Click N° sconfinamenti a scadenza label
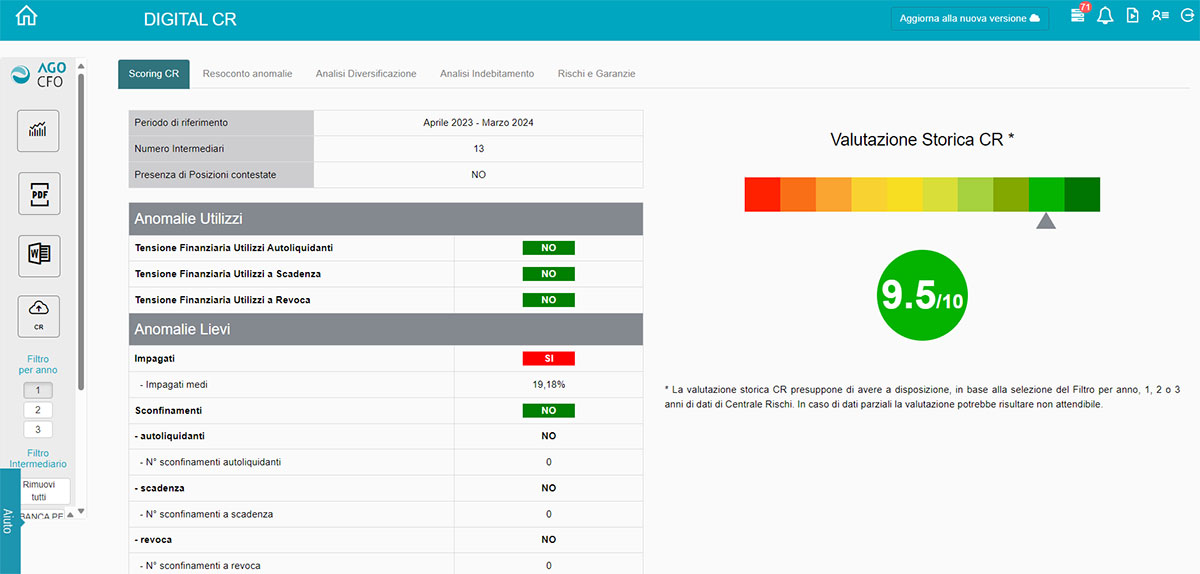This screenshot has width=1200, height=574. coord(206,514)
